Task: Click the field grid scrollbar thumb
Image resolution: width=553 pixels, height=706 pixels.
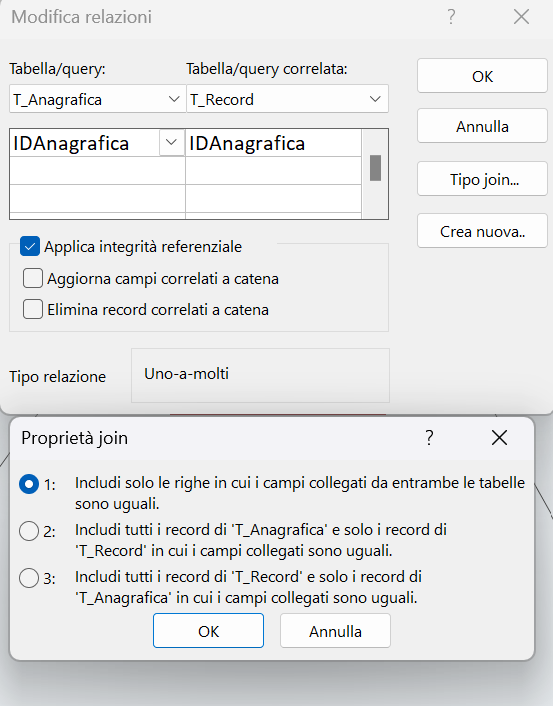Action: click(375, 168)
